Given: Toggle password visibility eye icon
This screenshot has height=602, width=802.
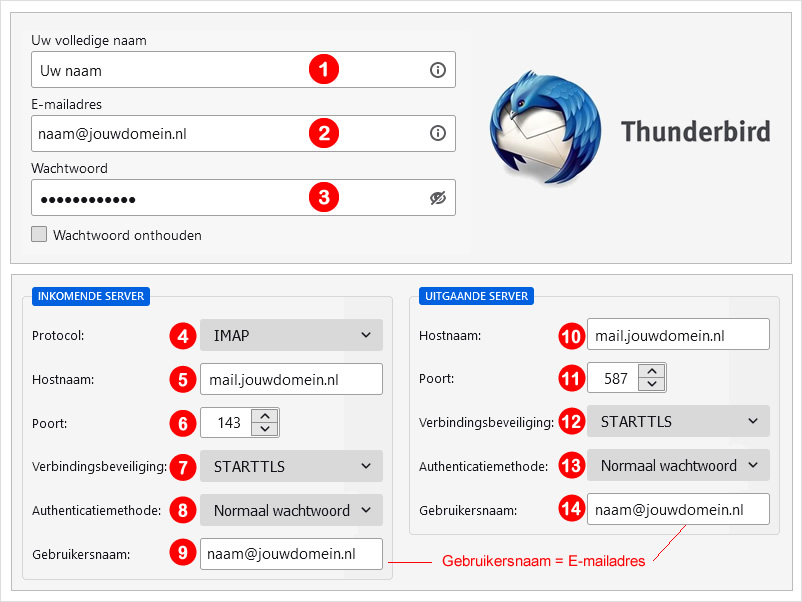Looking at the screenshot, I should click(x=438, y=198).
